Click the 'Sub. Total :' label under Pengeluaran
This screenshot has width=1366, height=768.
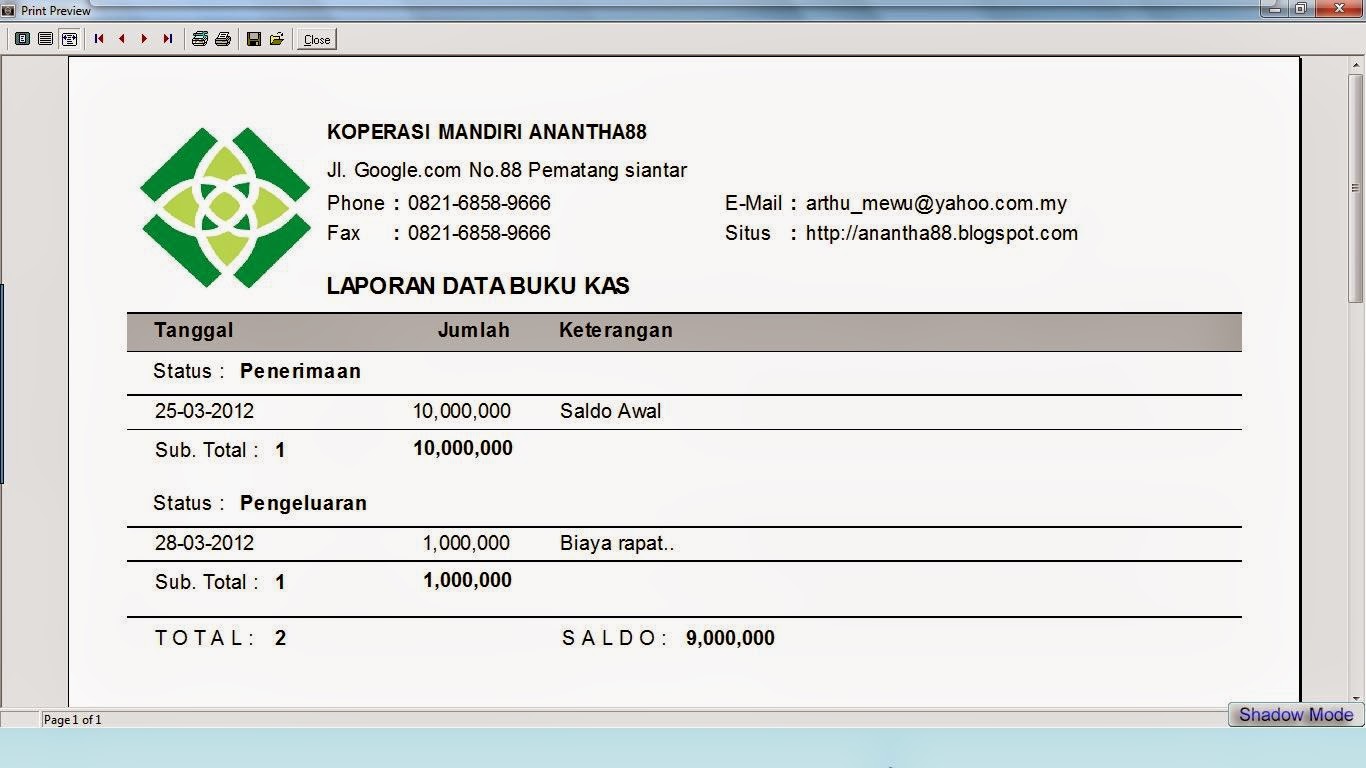(x=206, y=582)
